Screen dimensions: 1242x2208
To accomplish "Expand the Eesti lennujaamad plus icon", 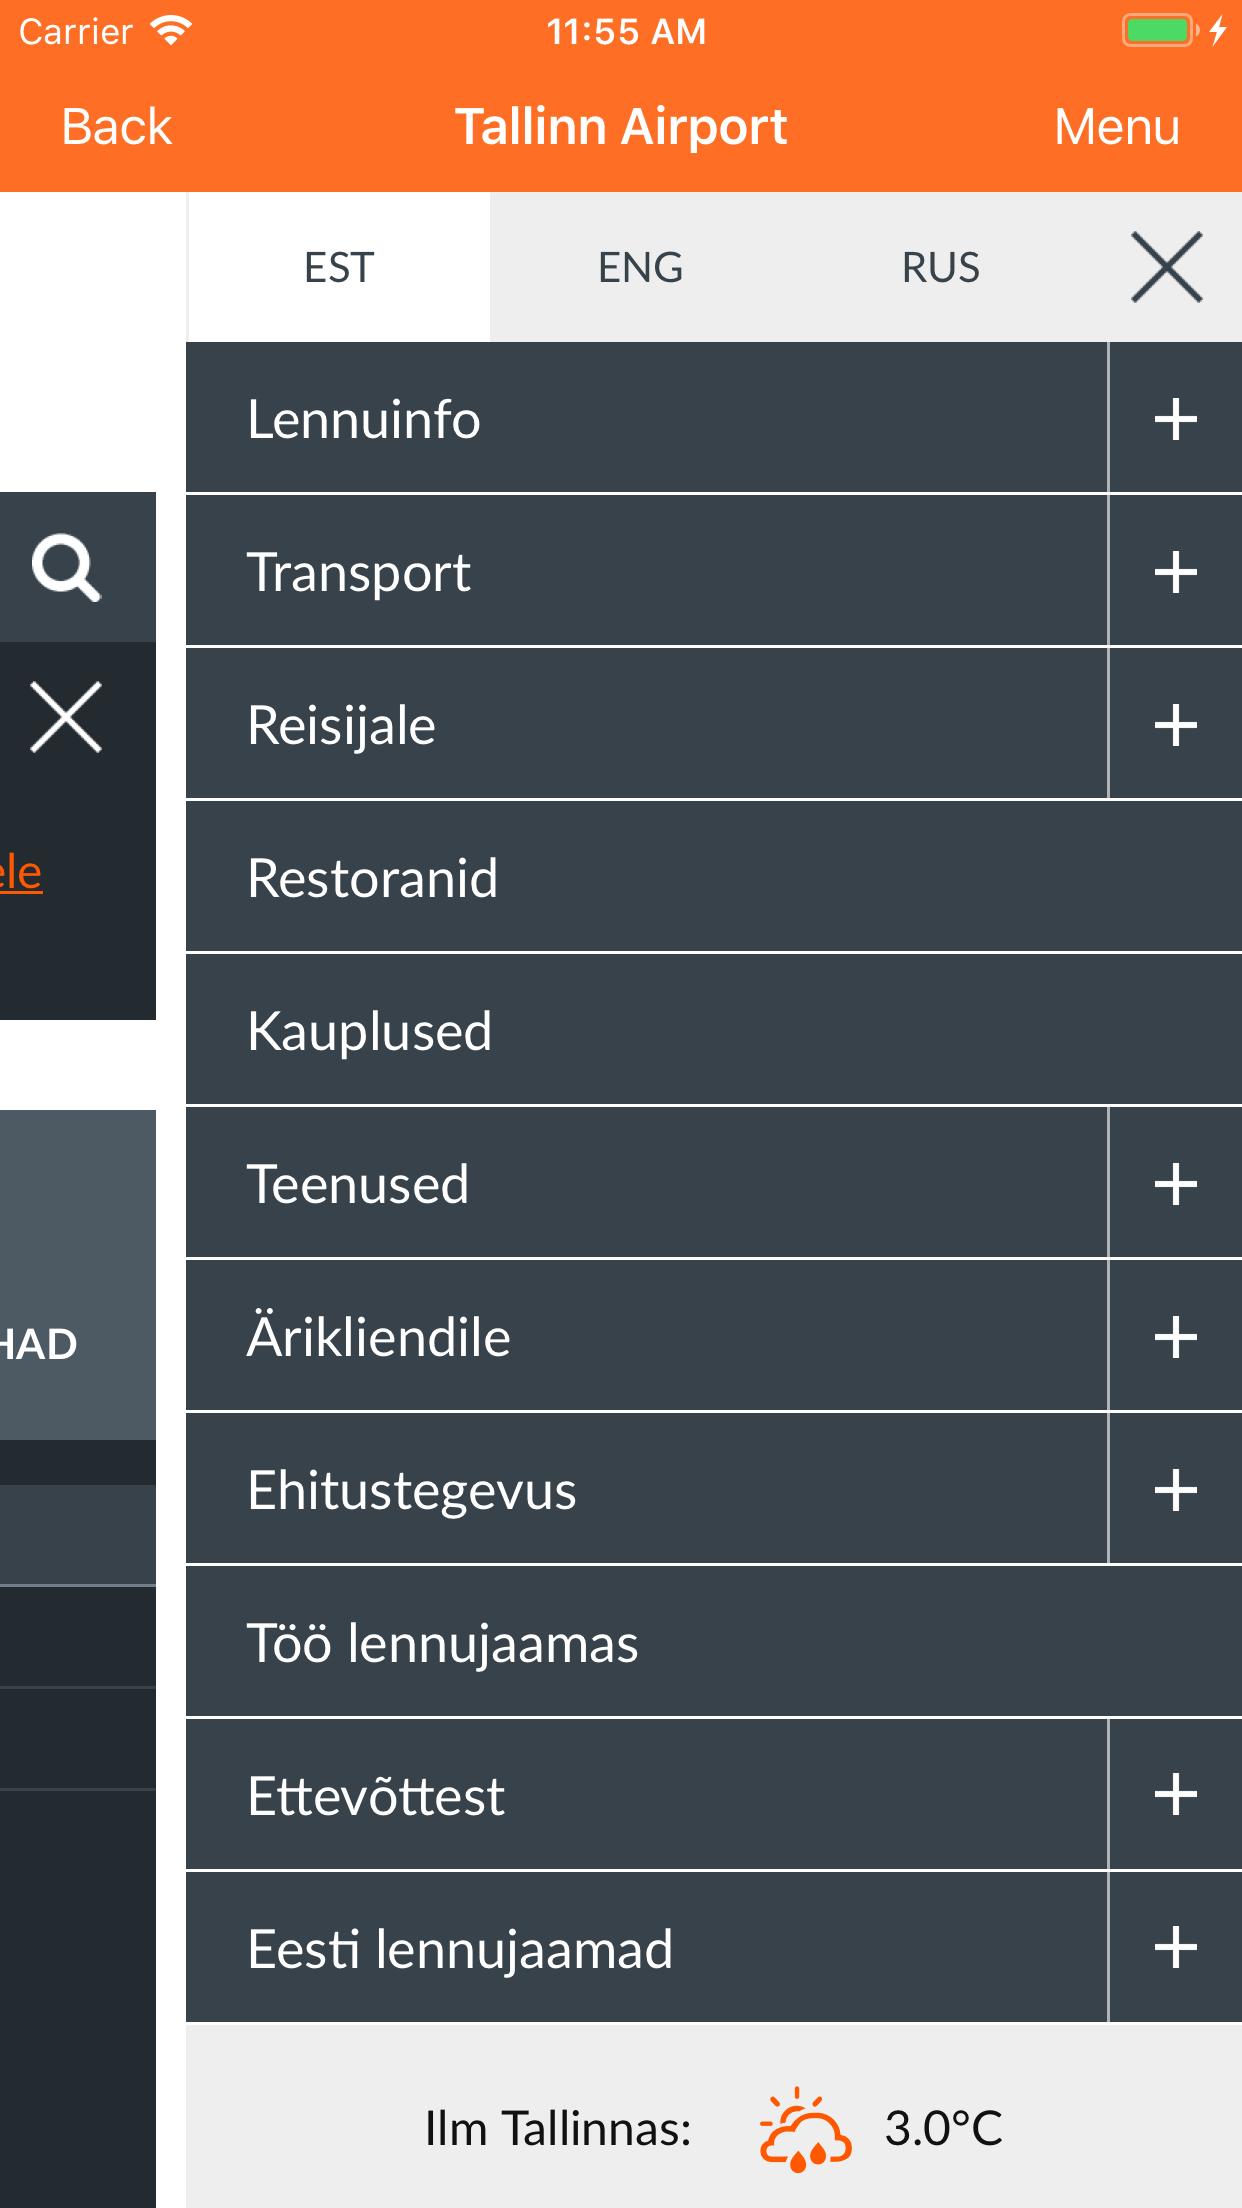I will 1175,1948.
